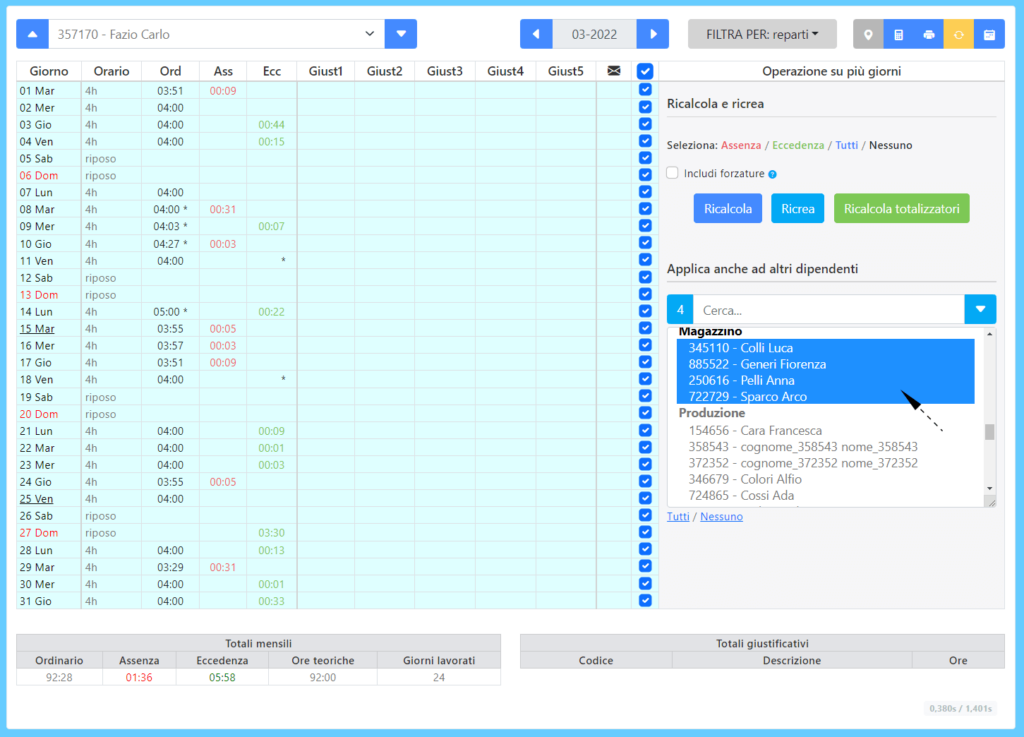Click the printer icon
Image resolution: width=1024 pixels, height=737 pixels.
tap(929, 35)
